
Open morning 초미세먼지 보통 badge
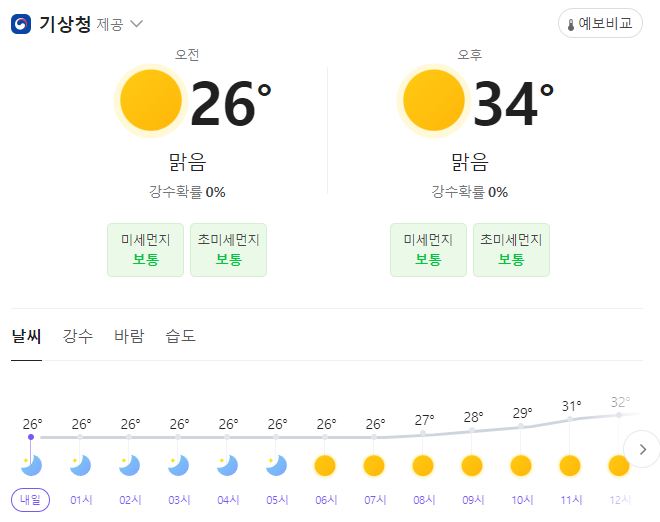[x=229, y=250]
